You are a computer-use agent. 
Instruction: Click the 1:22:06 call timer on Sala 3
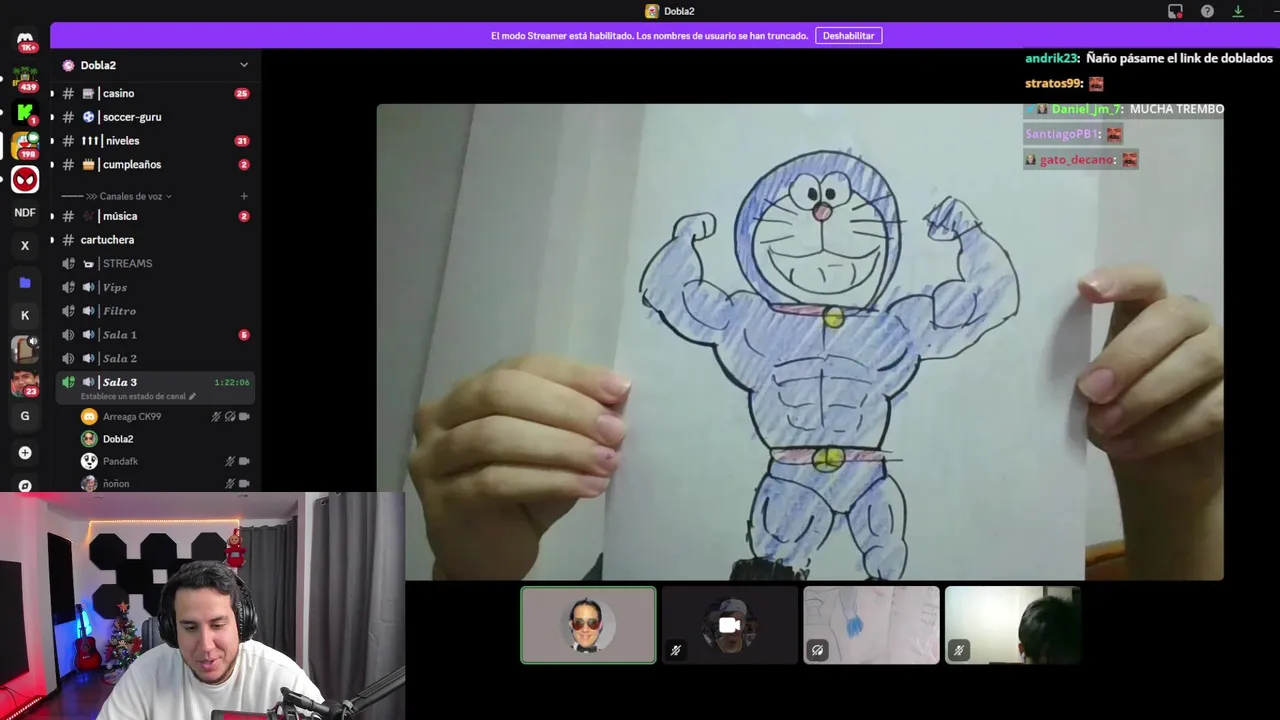232,383
